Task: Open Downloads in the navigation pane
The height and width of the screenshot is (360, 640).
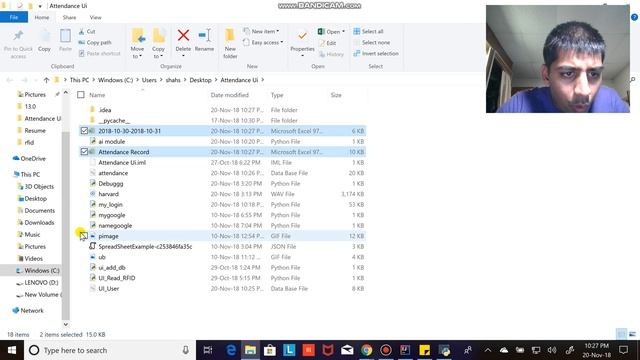Action: (x=36, y=222)
